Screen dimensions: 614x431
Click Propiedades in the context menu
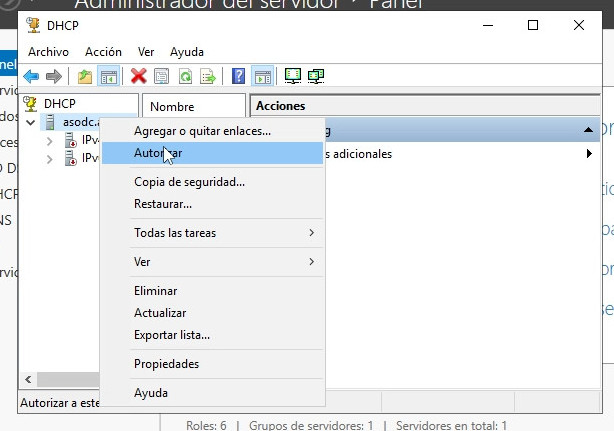pyautogui.click(x=166, y=364)
